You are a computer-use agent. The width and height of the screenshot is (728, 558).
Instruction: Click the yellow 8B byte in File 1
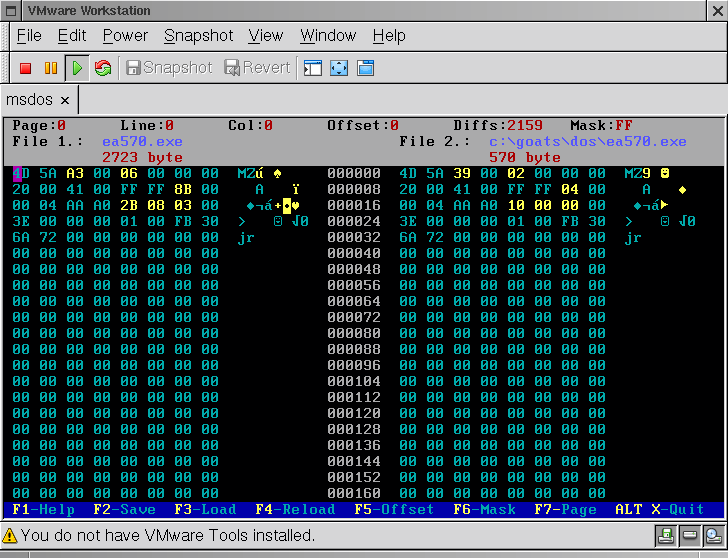tap(183, 189)
